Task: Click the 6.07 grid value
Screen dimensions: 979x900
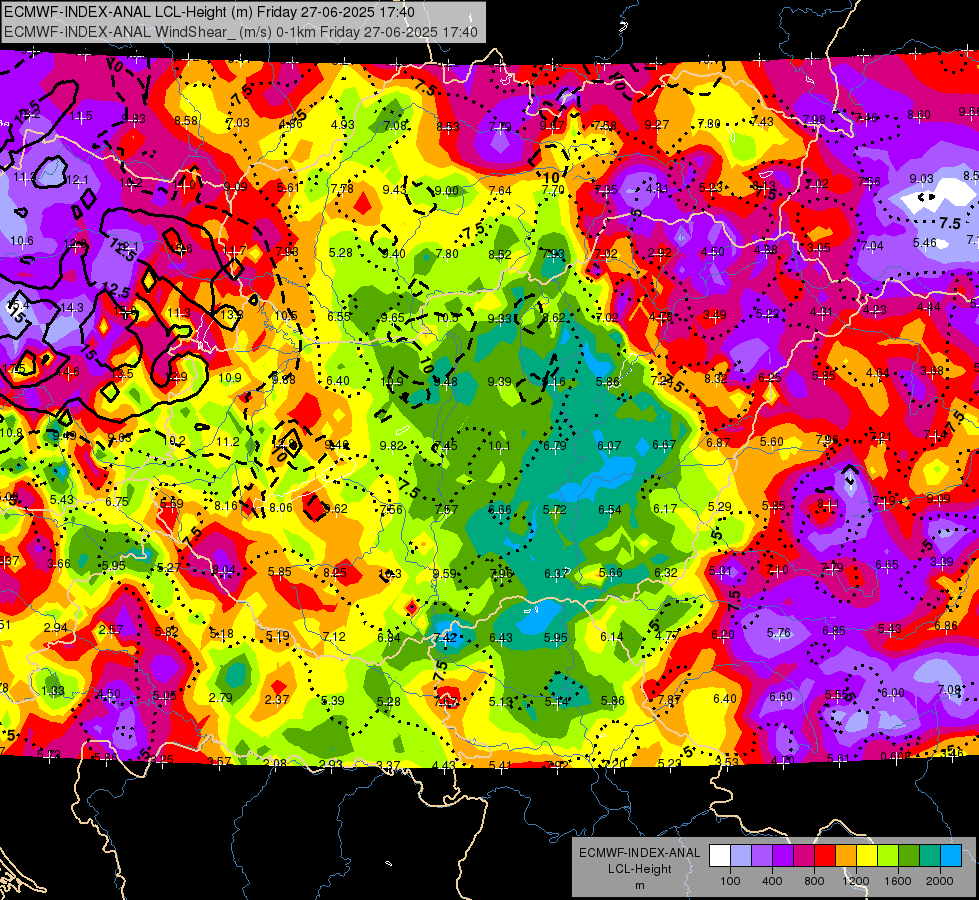Action: pyautogui.click(x=609, y=445)
